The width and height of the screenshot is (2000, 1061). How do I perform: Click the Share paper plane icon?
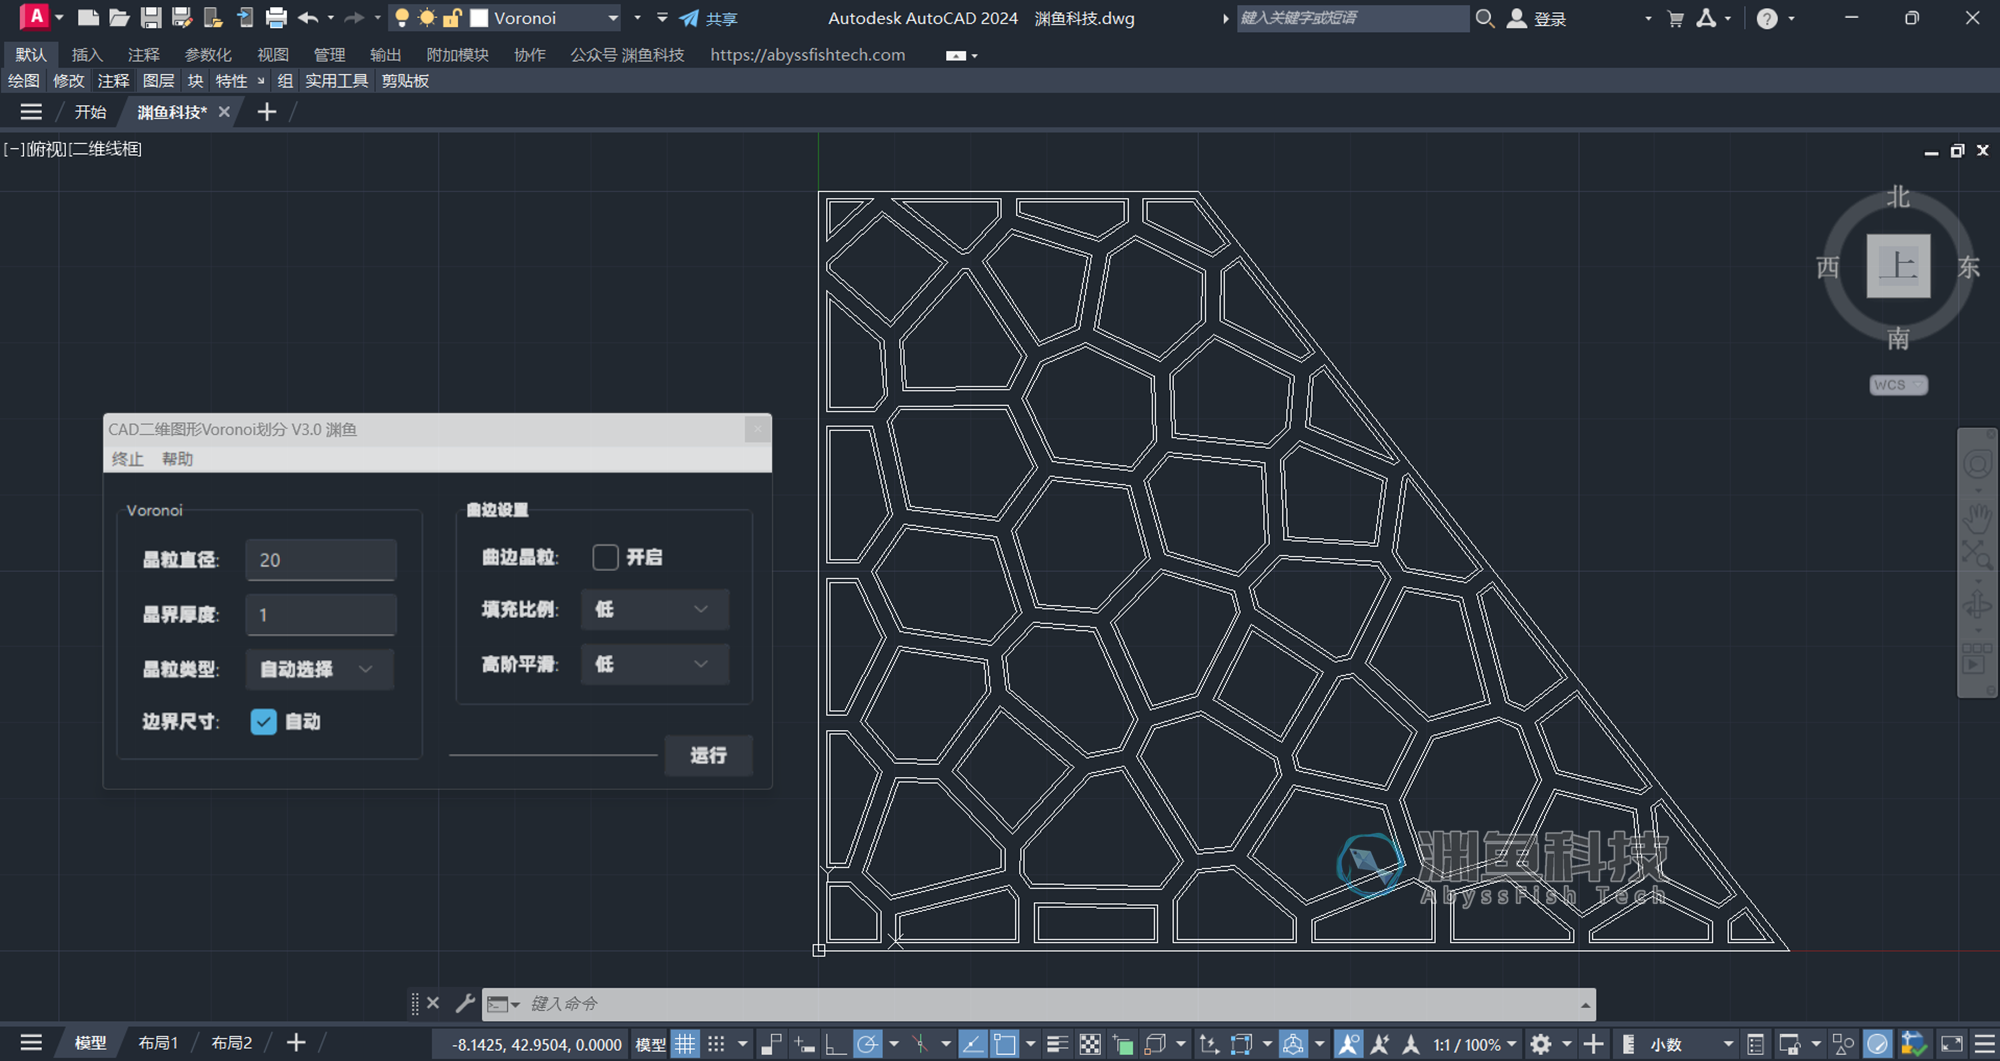coord(689,18)
